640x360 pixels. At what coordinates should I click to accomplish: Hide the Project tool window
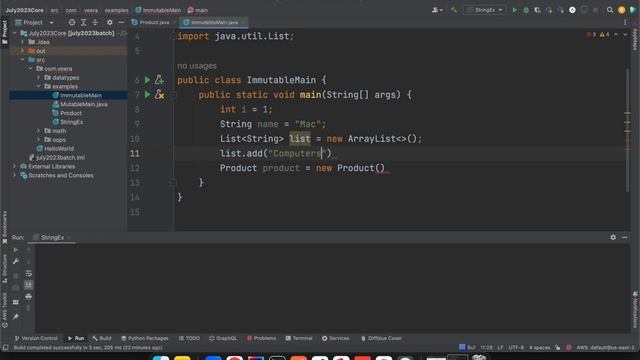(121, 22)
